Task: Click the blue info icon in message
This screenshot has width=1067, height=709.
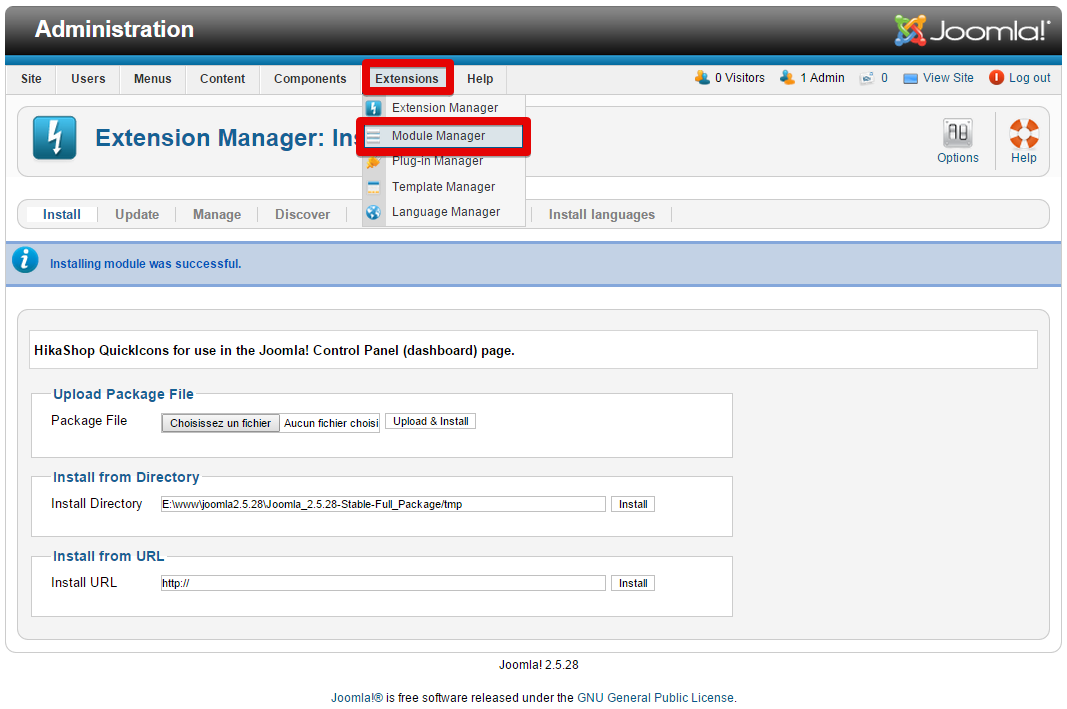Action: 25,260
